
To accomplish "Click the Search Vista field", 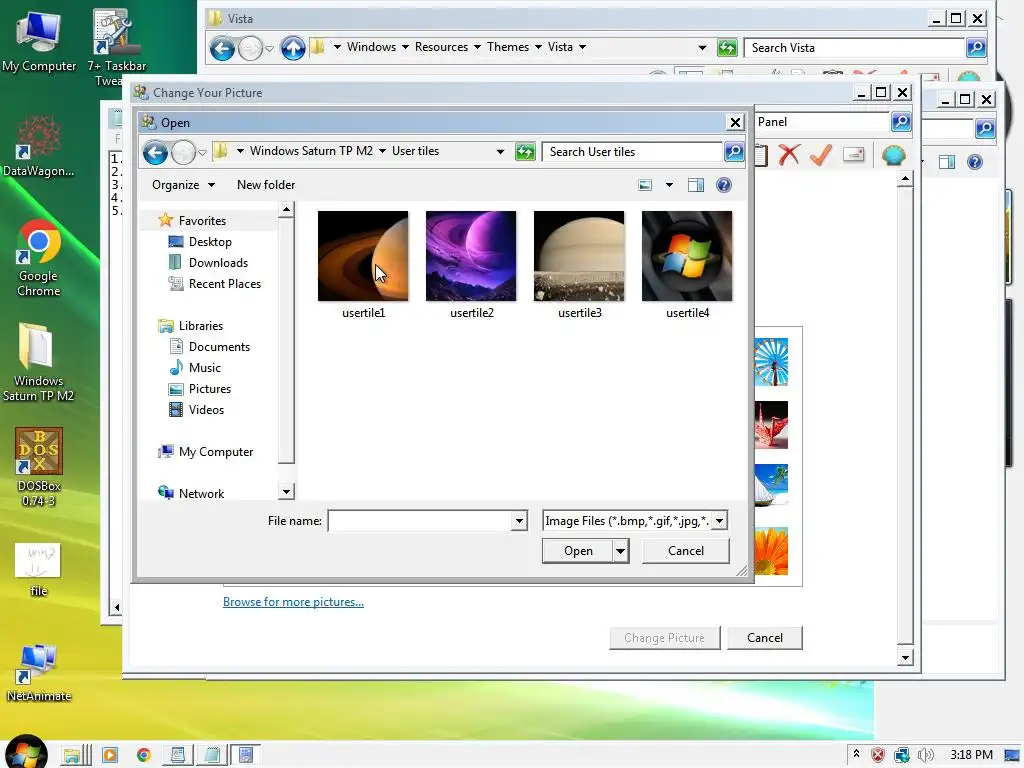I will pos(854,48).
